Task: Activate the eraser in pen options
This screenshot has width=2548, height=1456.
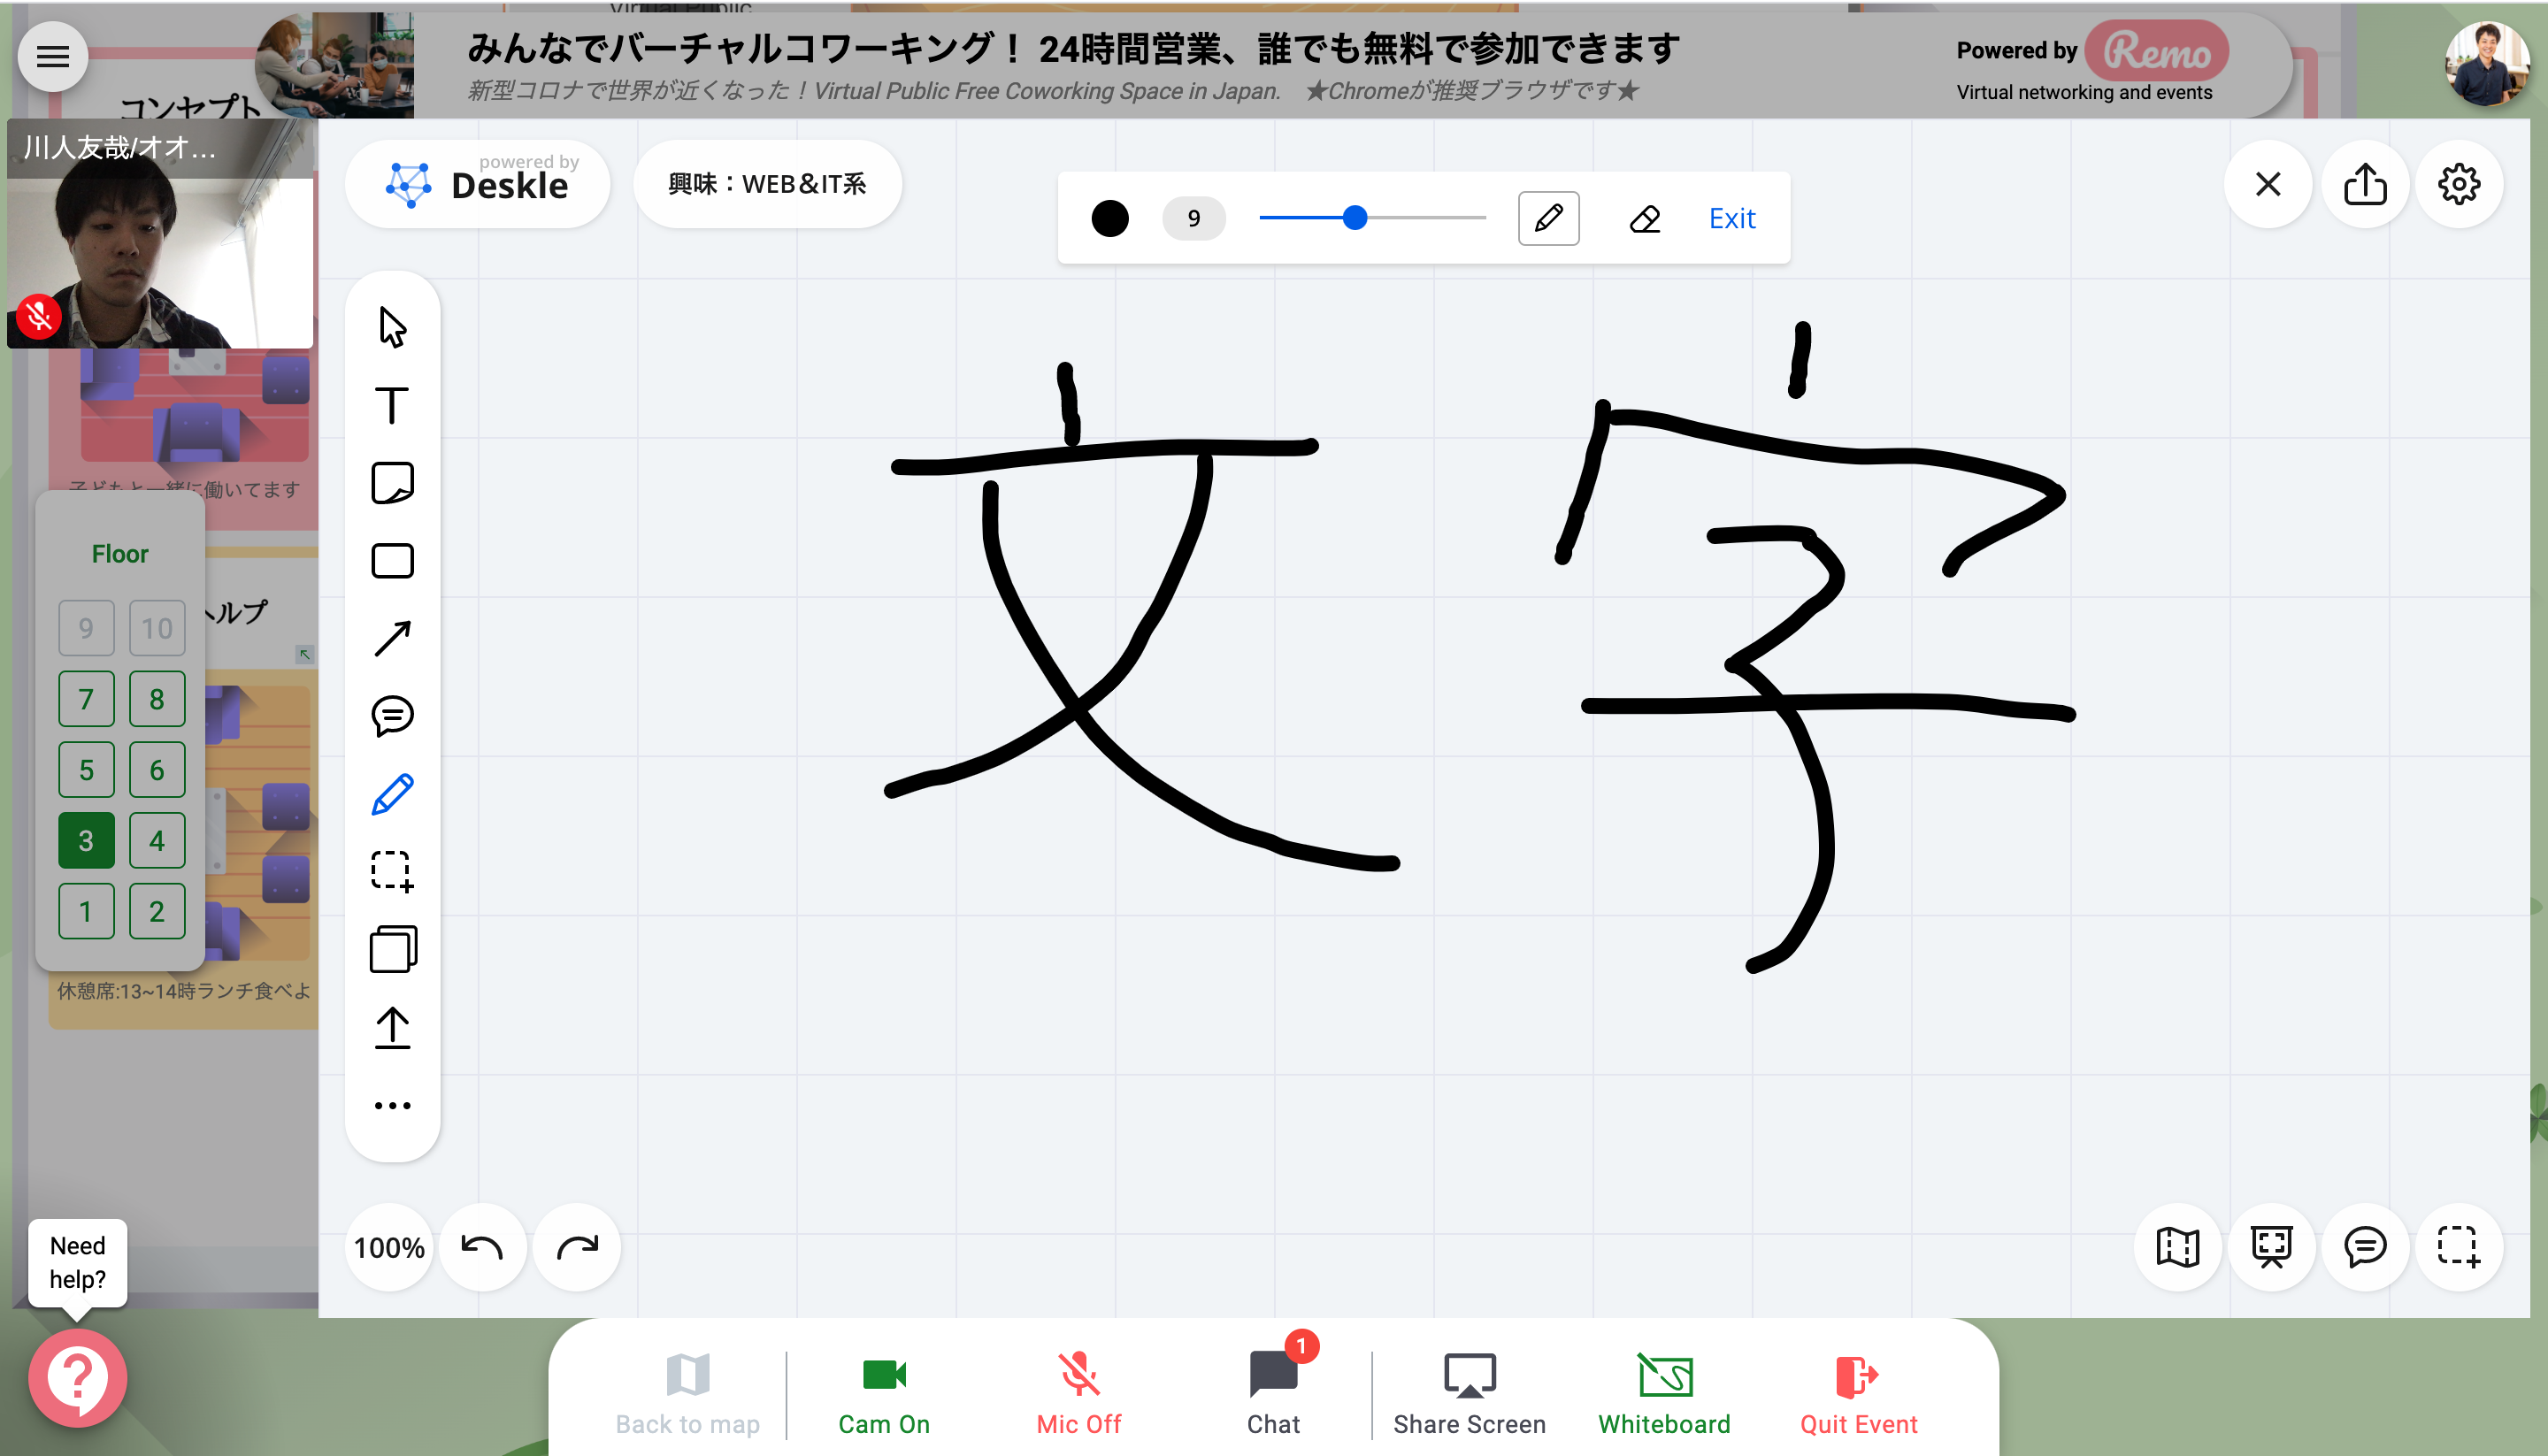Action: pos(1644,218)
